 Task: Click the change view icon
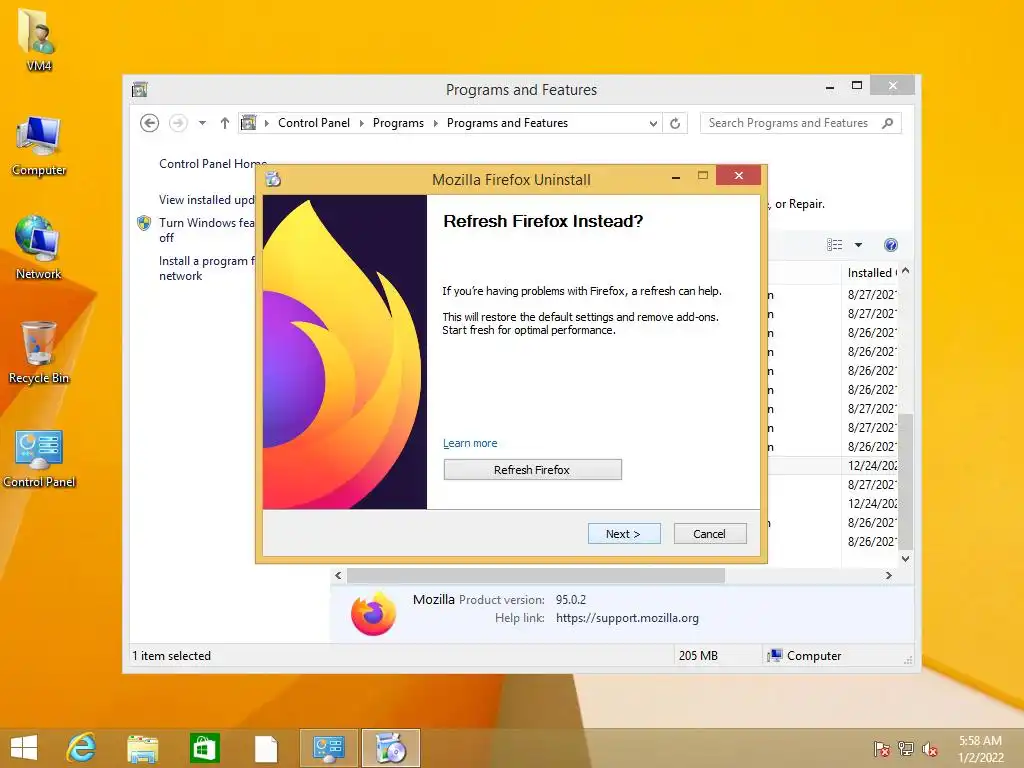click(x=835, y=245)
